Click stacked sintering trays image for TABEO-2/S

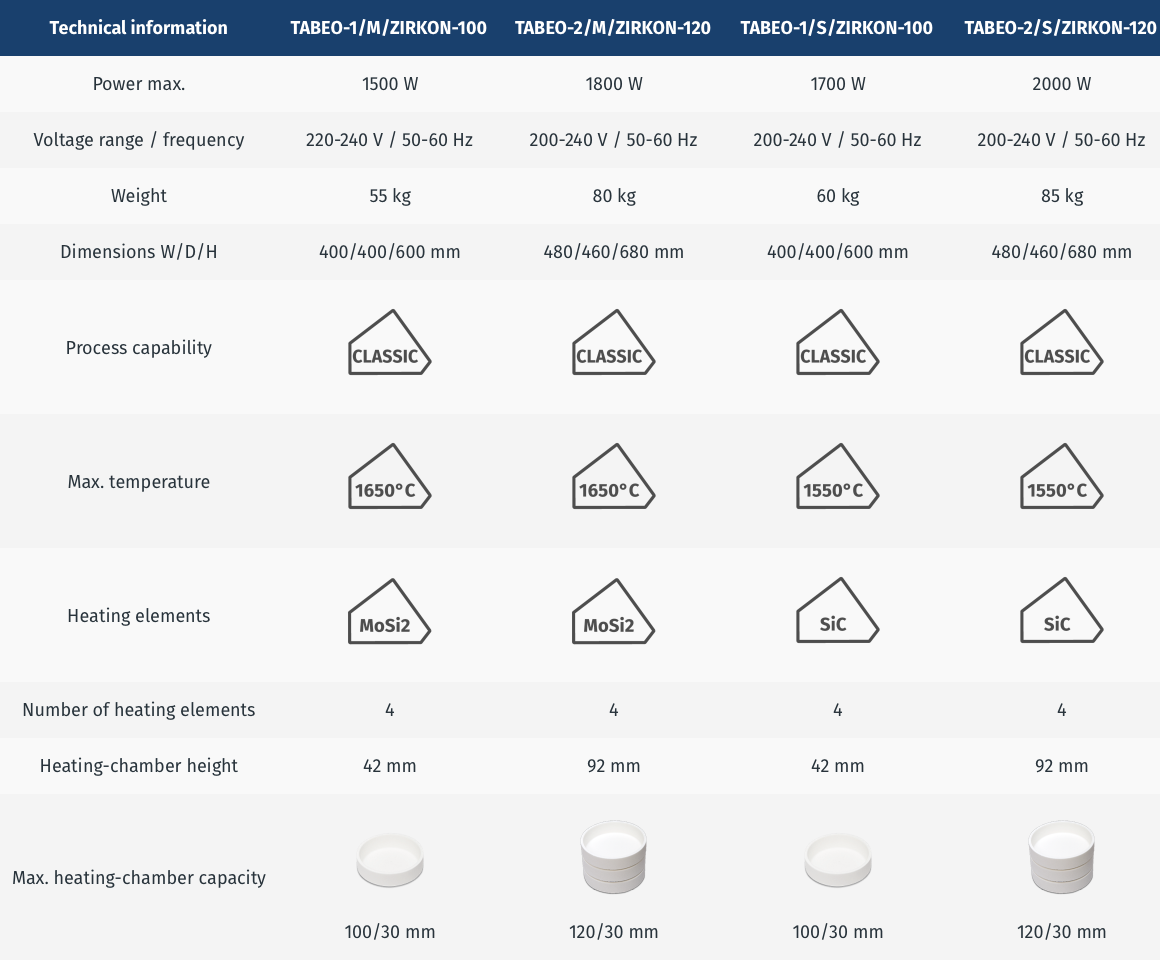(x=1061, y=856)
